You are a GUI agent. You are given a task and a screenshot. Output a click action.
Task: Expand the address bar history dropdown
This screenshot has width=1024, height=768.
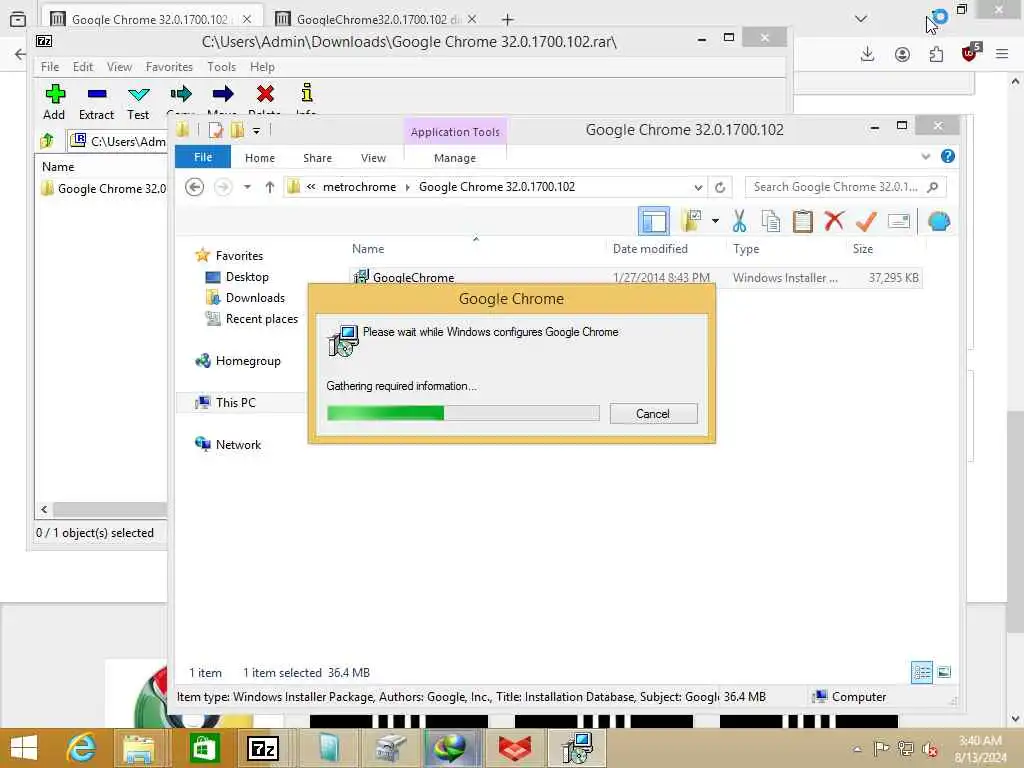pos(698,187)
